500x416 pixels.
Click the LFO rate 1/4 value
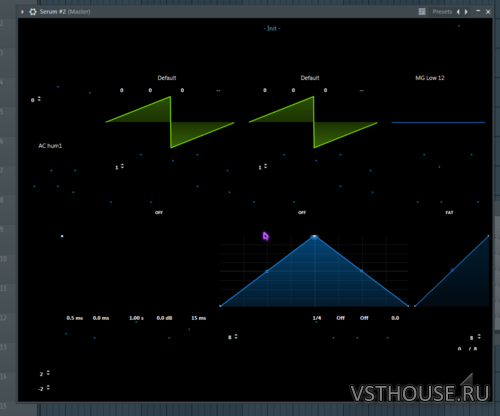[317, 318]
